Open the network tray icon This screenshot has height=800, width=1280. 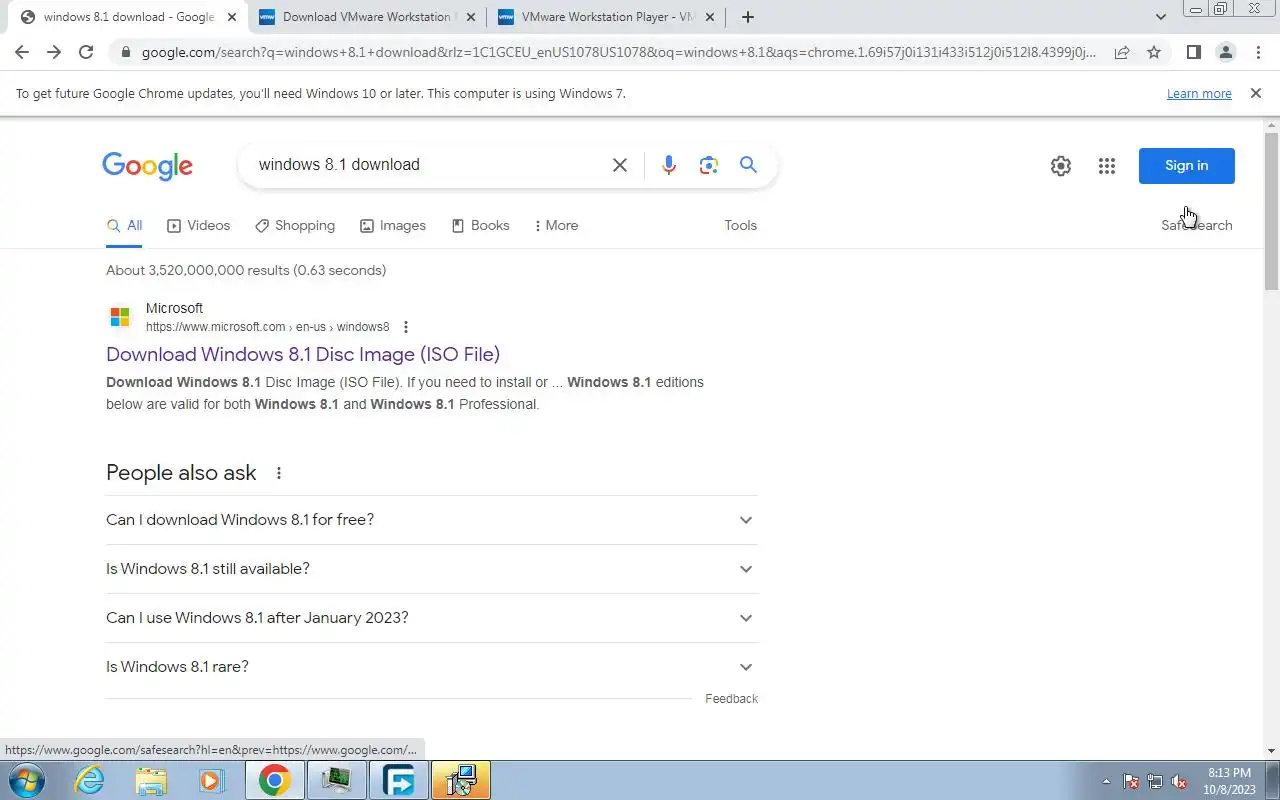pos(1155,782)
